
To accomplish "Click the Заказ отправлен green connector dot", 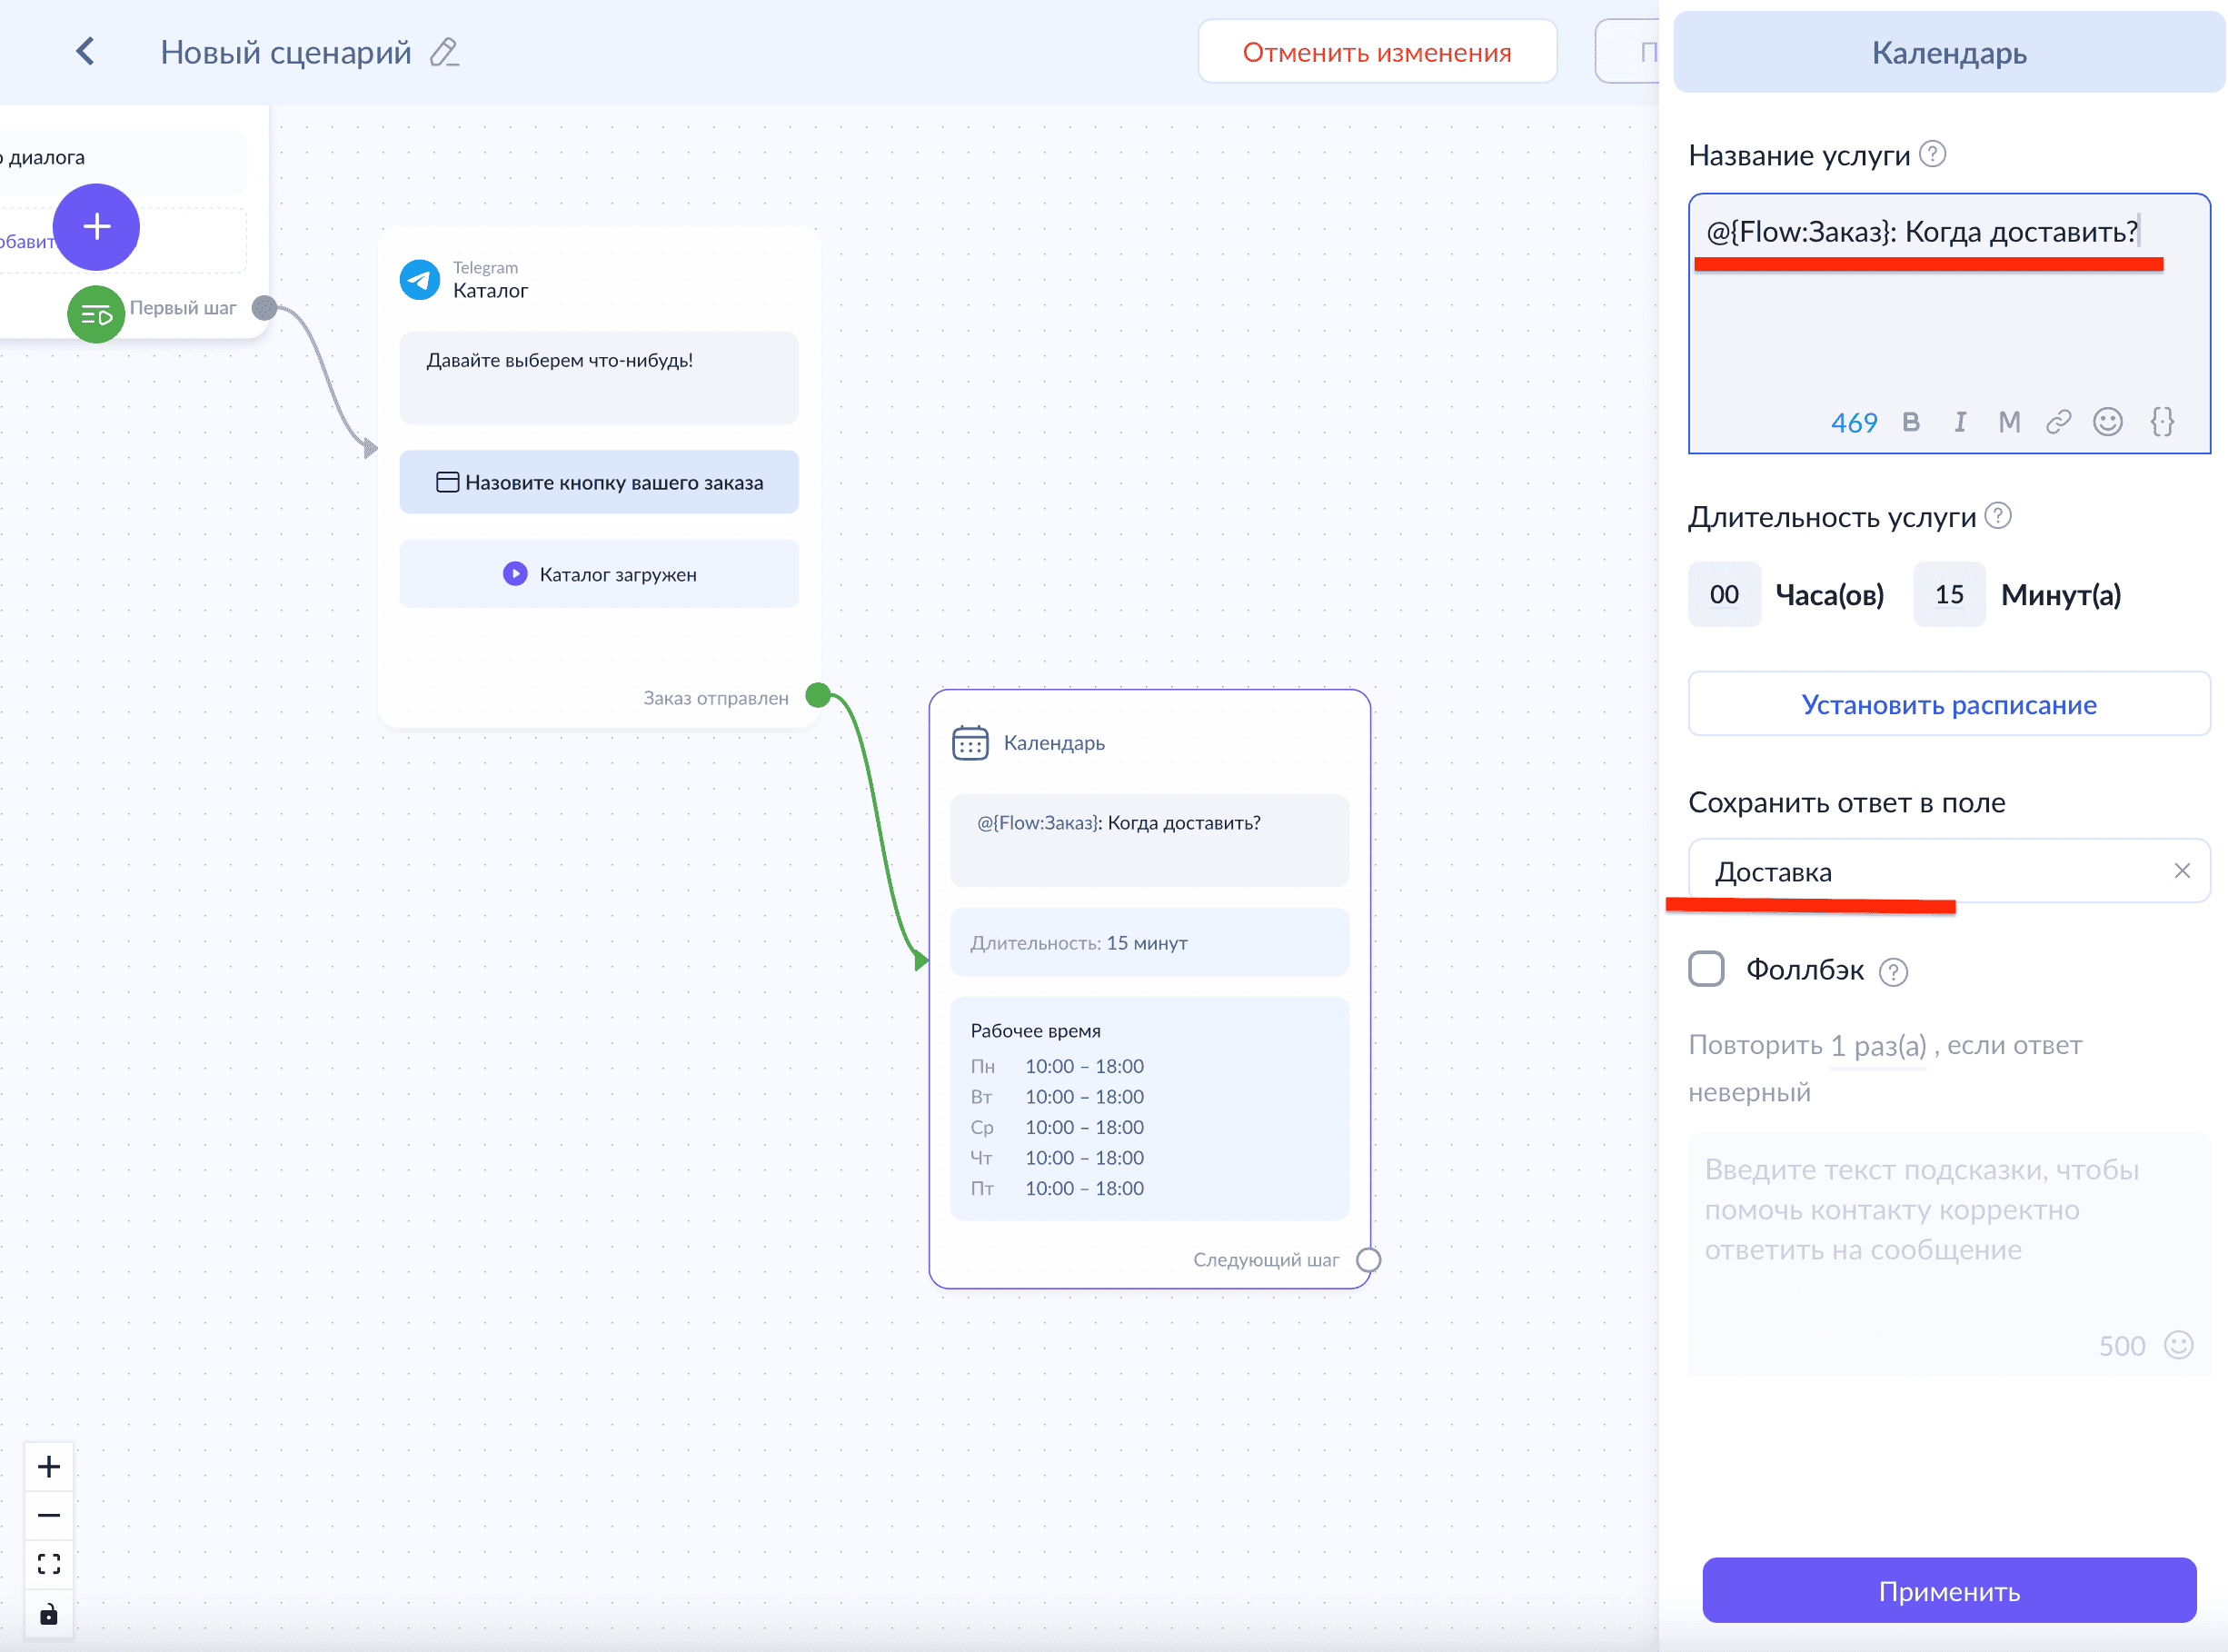I will 818,695.
